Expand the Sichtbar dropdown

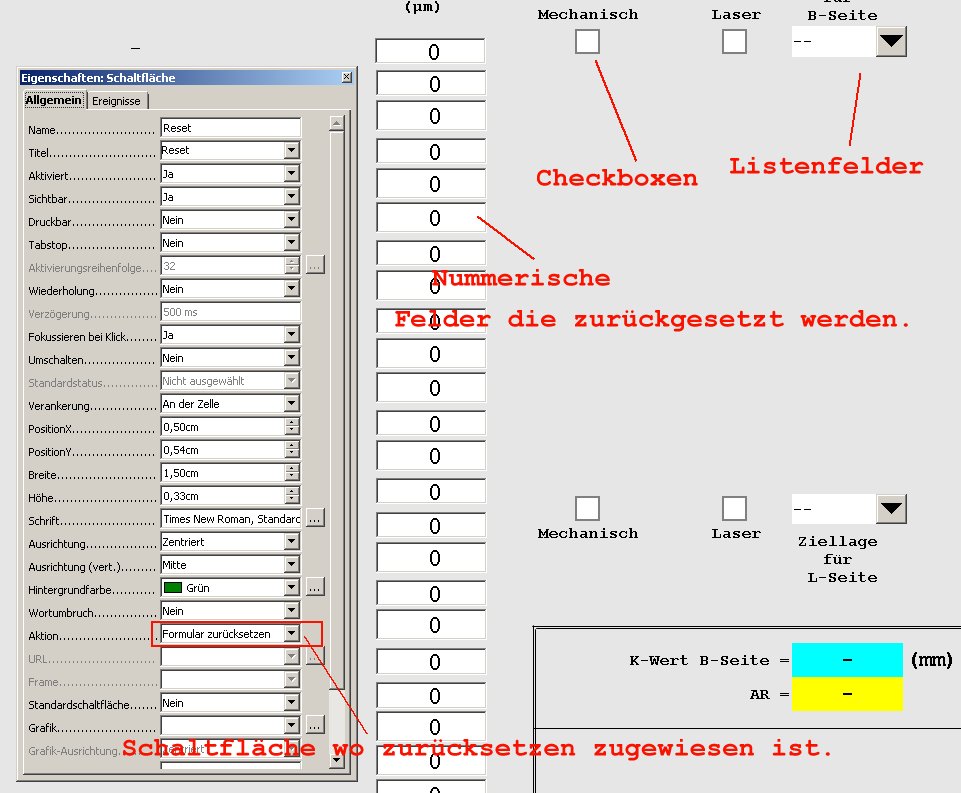(x=292, y=197)
